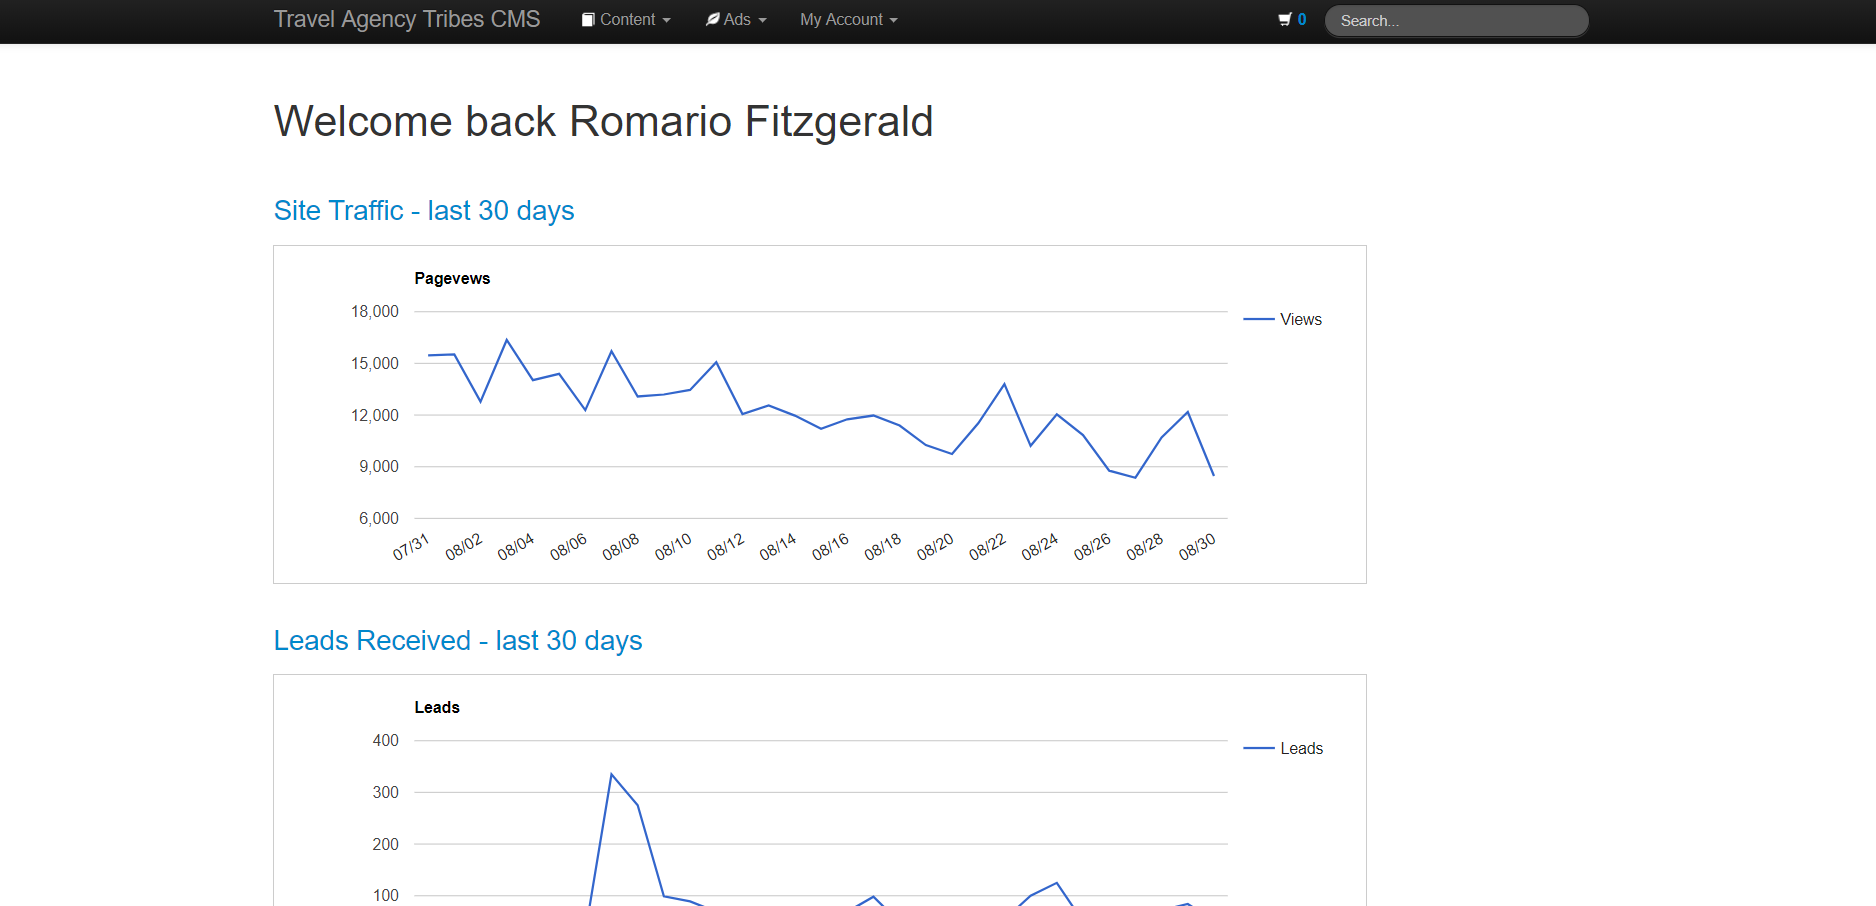The image size is (1876, 906).
Task: Open the shopping cart icon
Action: pos(1284,20)
